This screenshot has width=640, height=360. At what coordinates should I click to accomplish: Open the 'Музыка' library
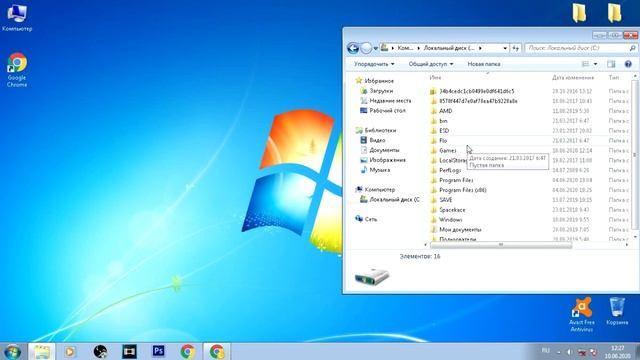tap(375, 170)
